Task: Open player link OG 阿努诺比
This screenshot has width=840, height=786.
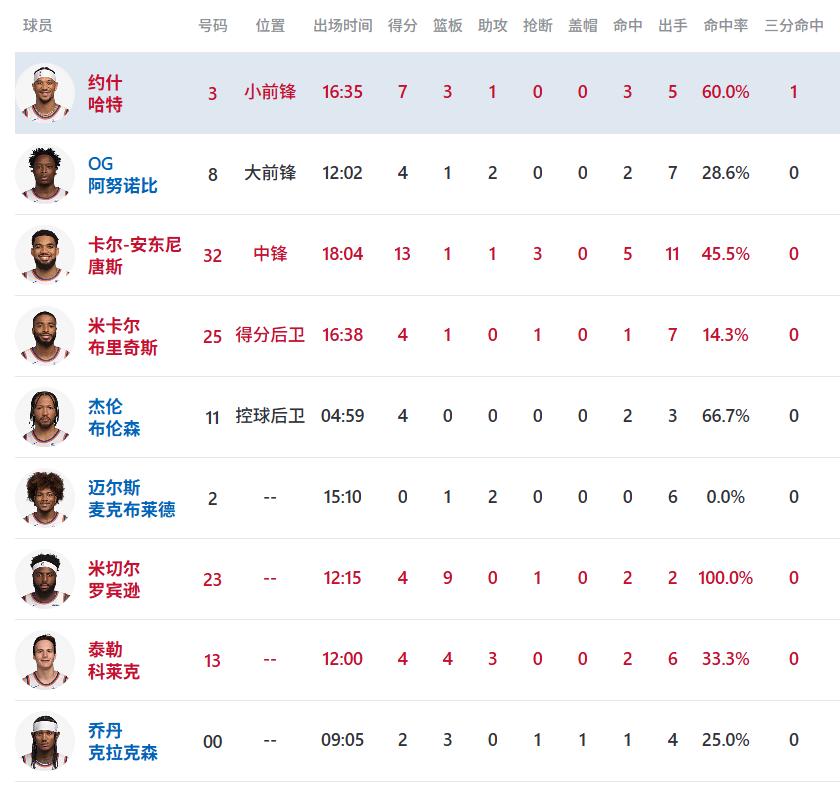Action: 122,174
